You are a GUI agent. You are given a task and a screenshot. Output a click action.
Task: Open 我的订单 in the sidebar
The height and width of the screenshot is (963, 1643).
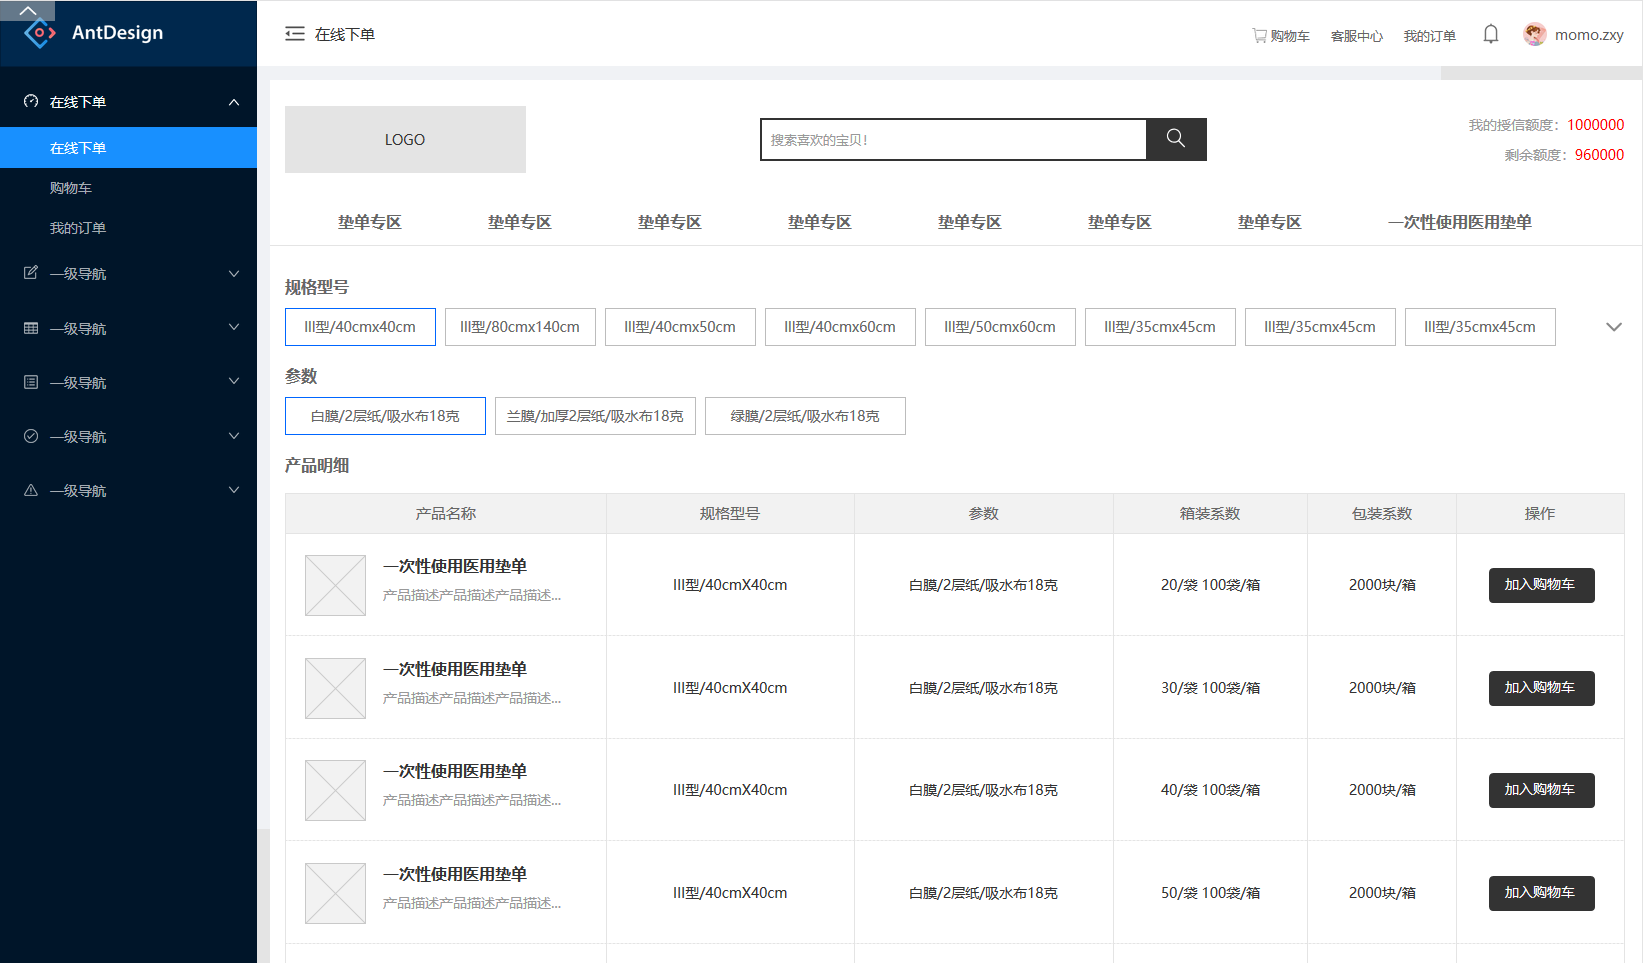tap(78, 228)
